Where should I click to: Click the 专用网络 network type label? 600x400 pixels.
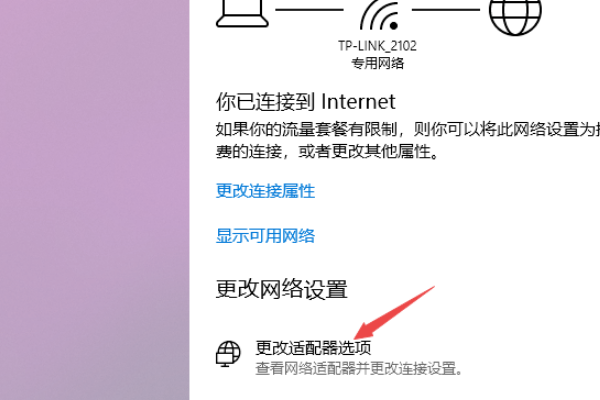click(x=378, y=63)
